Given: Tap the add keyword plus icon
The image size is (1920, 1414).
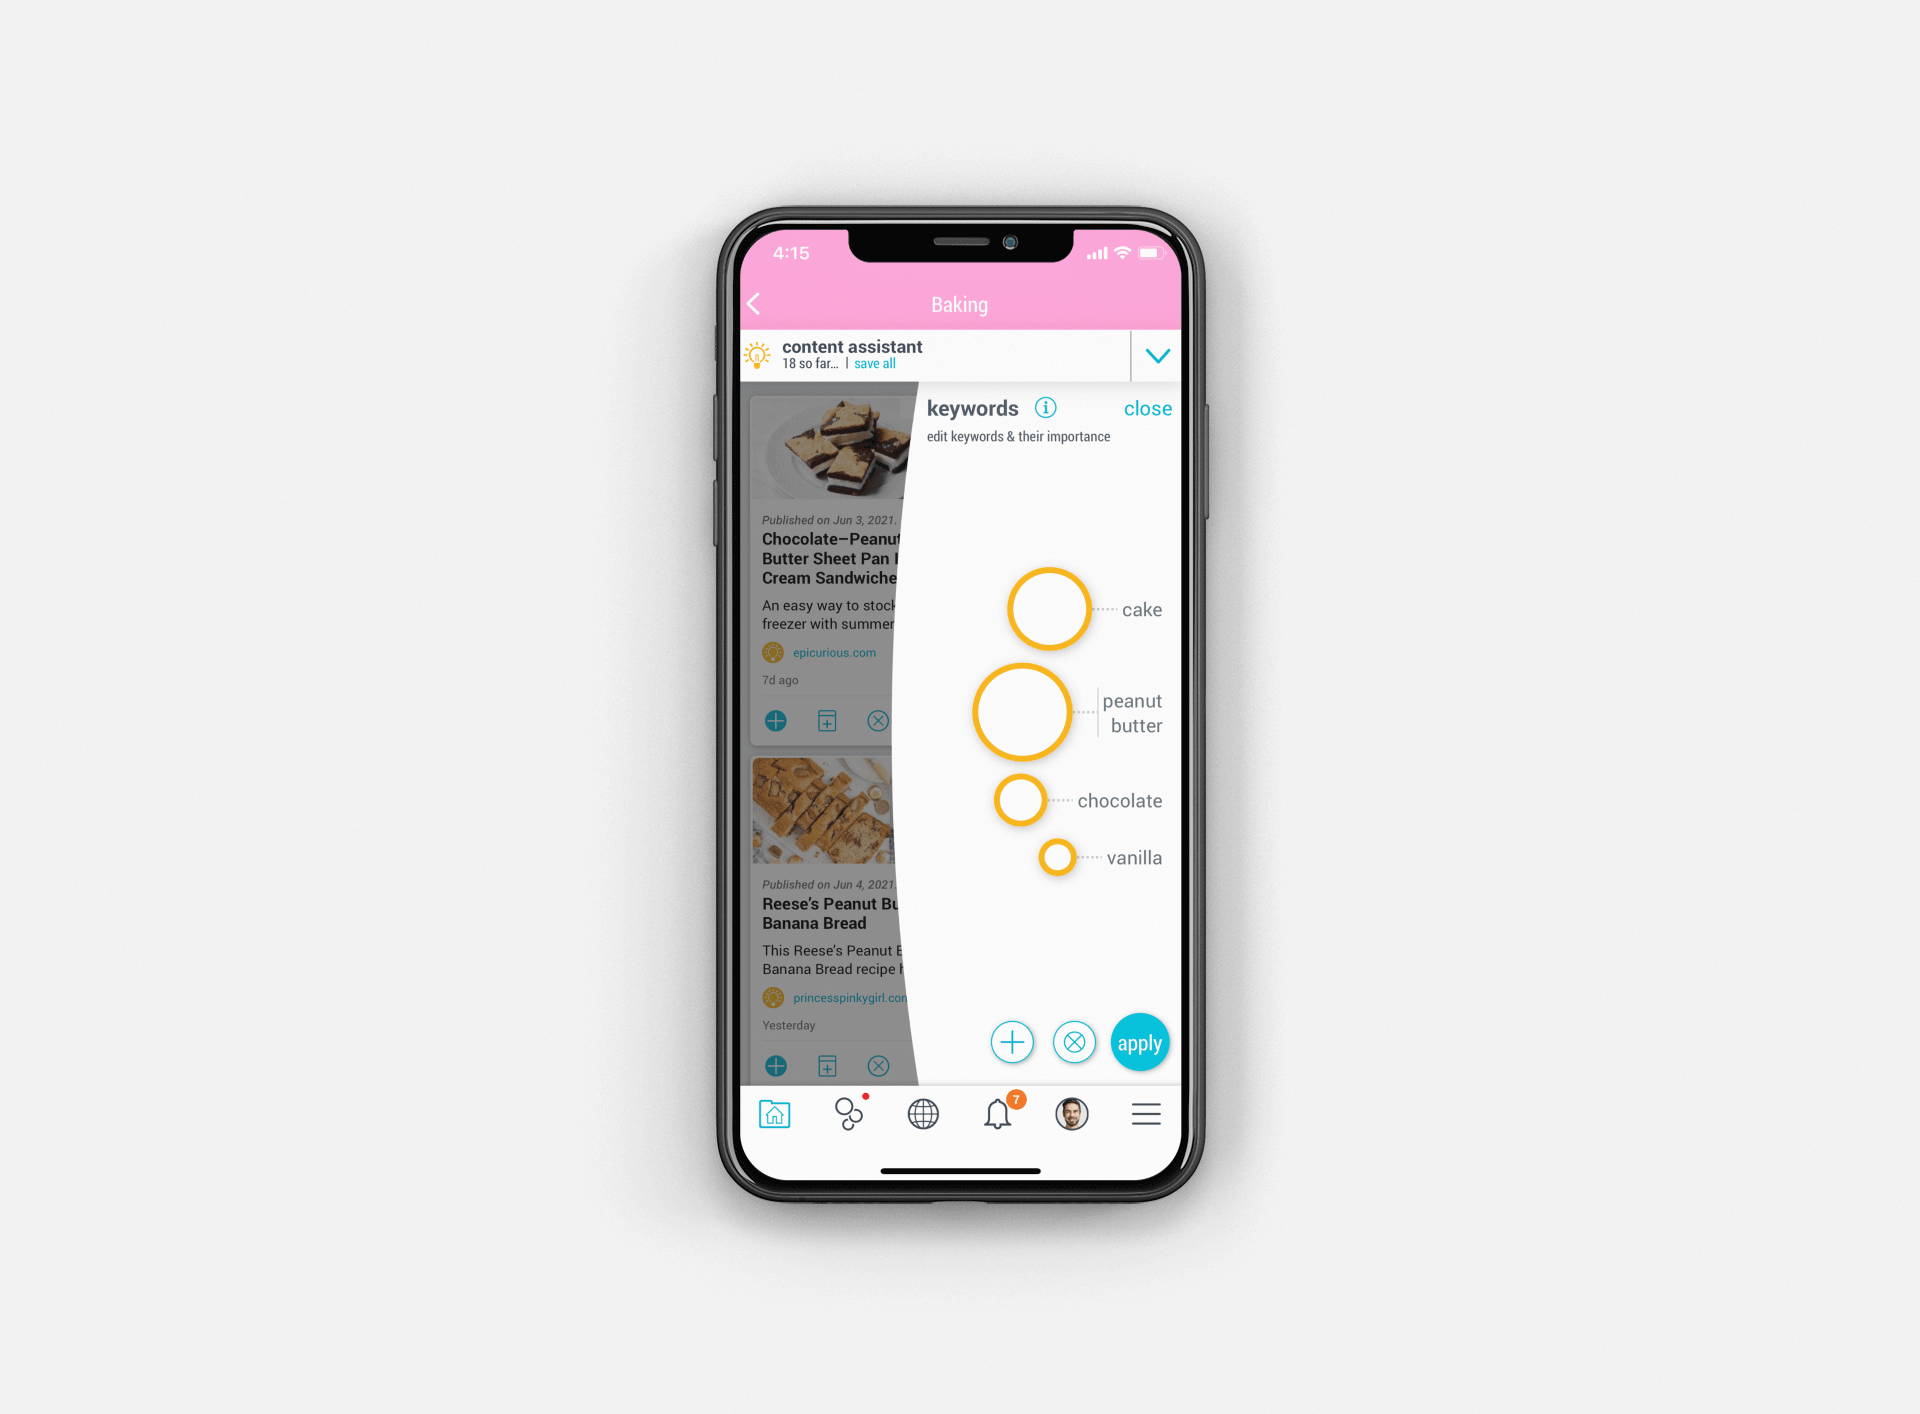Looking at the screenshot, I should (1011, 1042).
